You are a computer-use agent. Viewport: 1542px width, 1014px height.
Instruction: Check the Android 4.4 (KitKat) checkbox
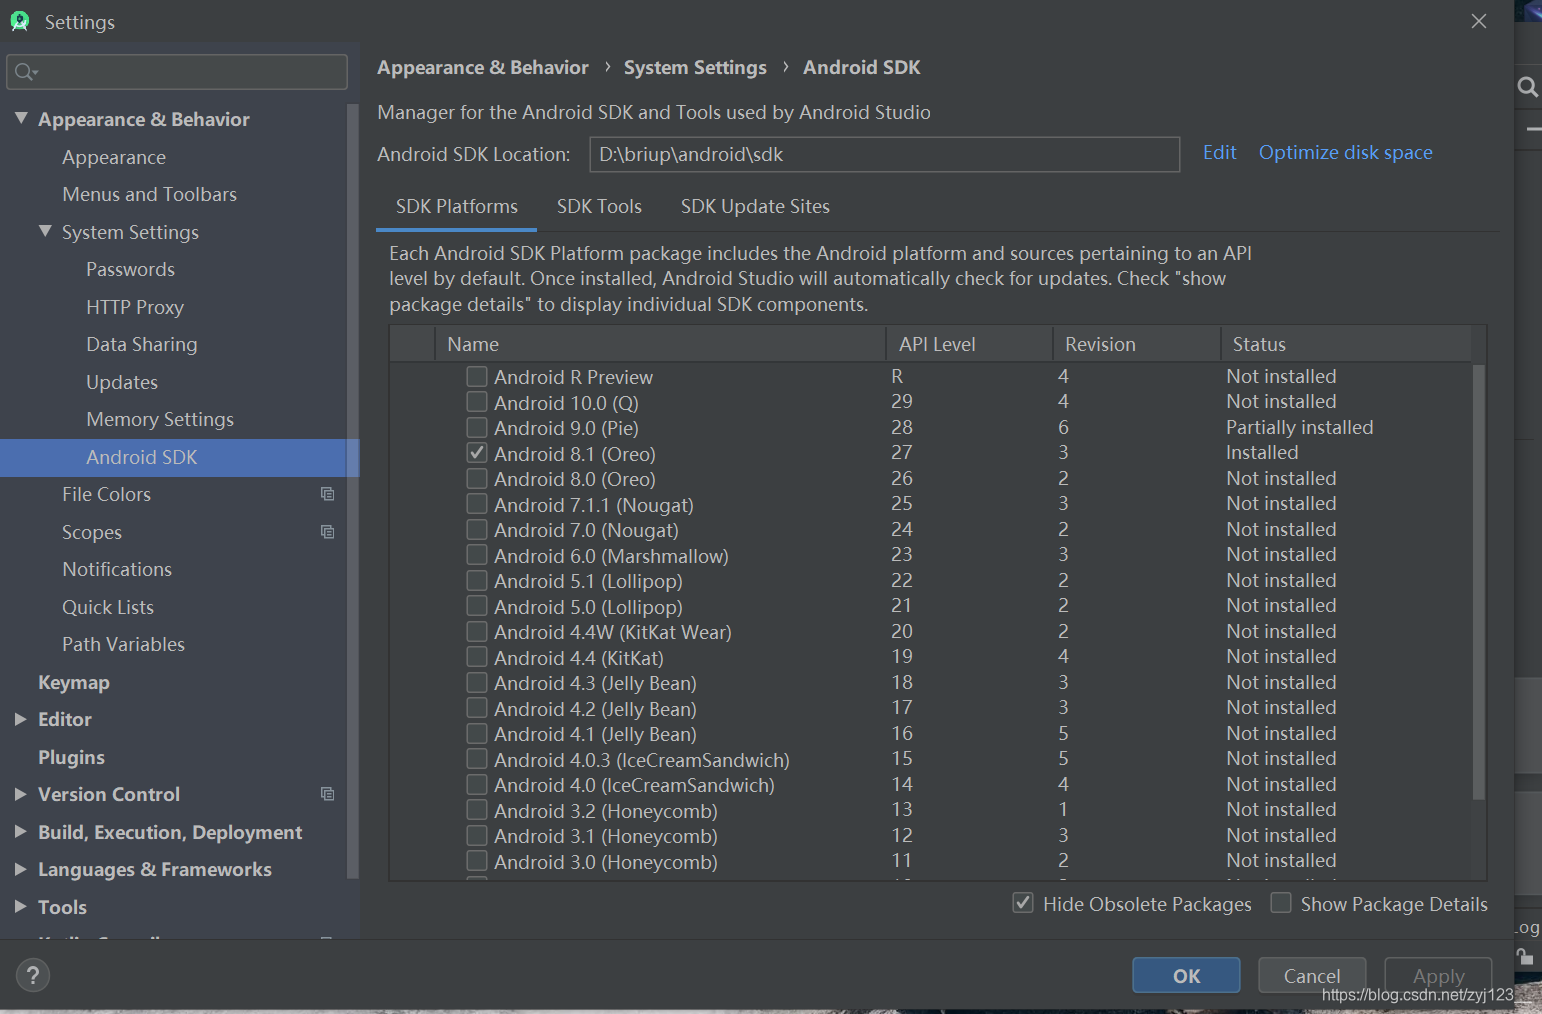(x=477, y=657)
